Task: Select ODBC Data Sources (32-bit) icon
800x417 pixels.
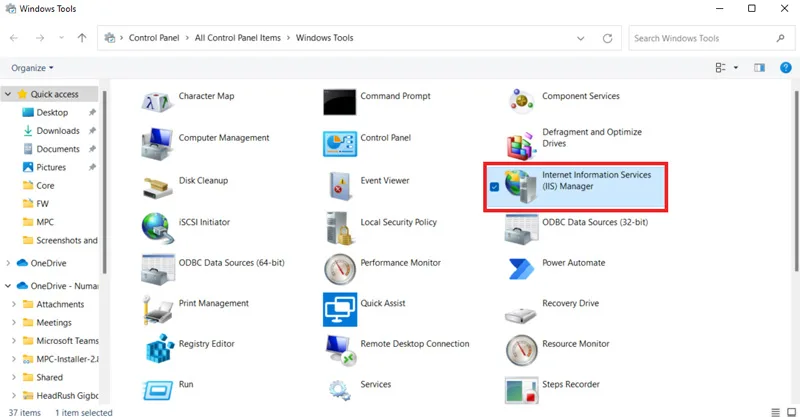Action: pos(521,229)
